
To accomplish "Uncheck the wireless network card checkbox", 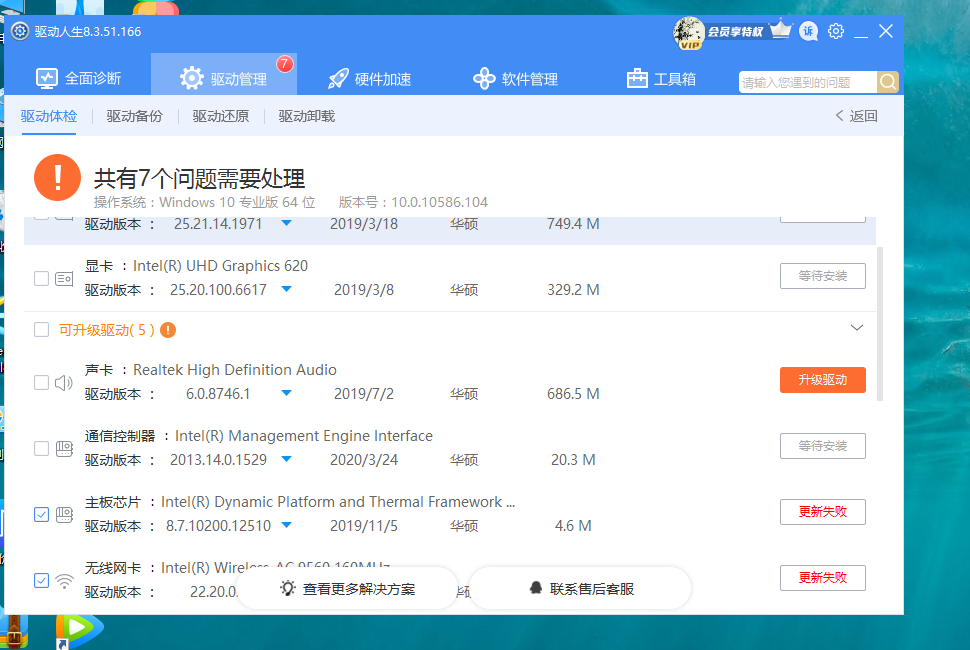I will coord(41,581).
